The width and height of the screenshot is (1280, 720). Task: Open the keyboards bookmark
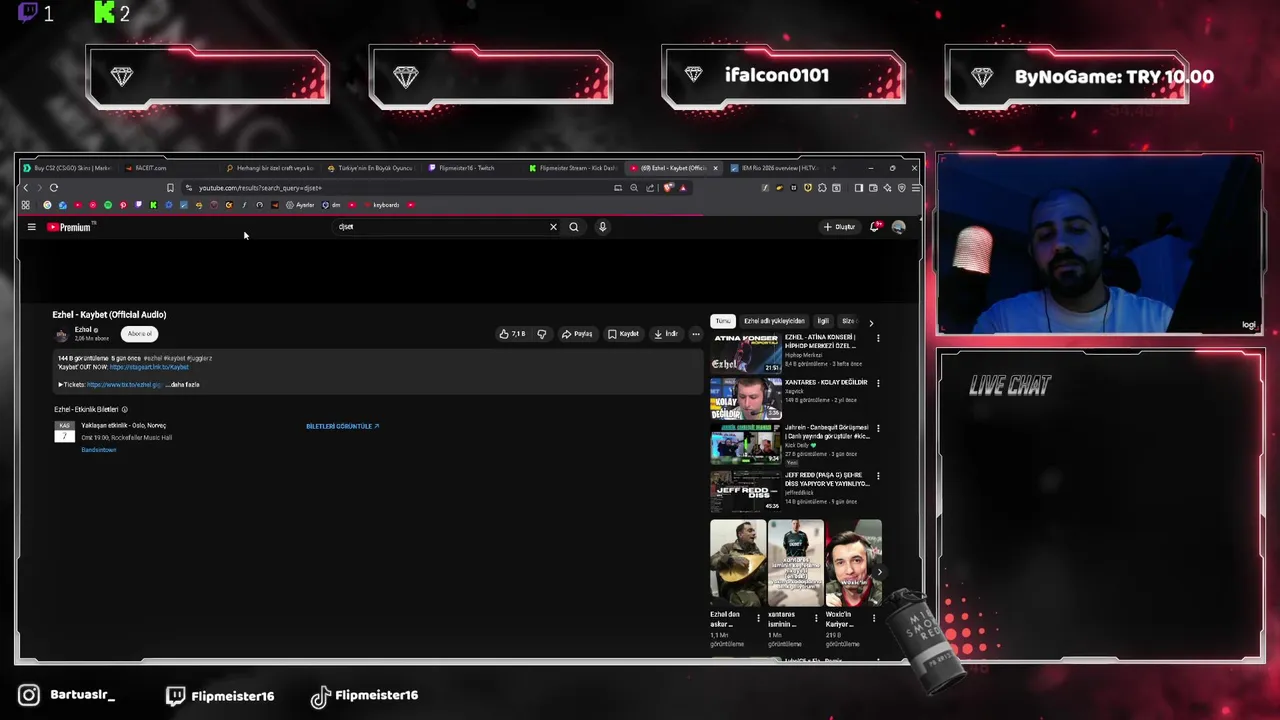tap(381, 205)
